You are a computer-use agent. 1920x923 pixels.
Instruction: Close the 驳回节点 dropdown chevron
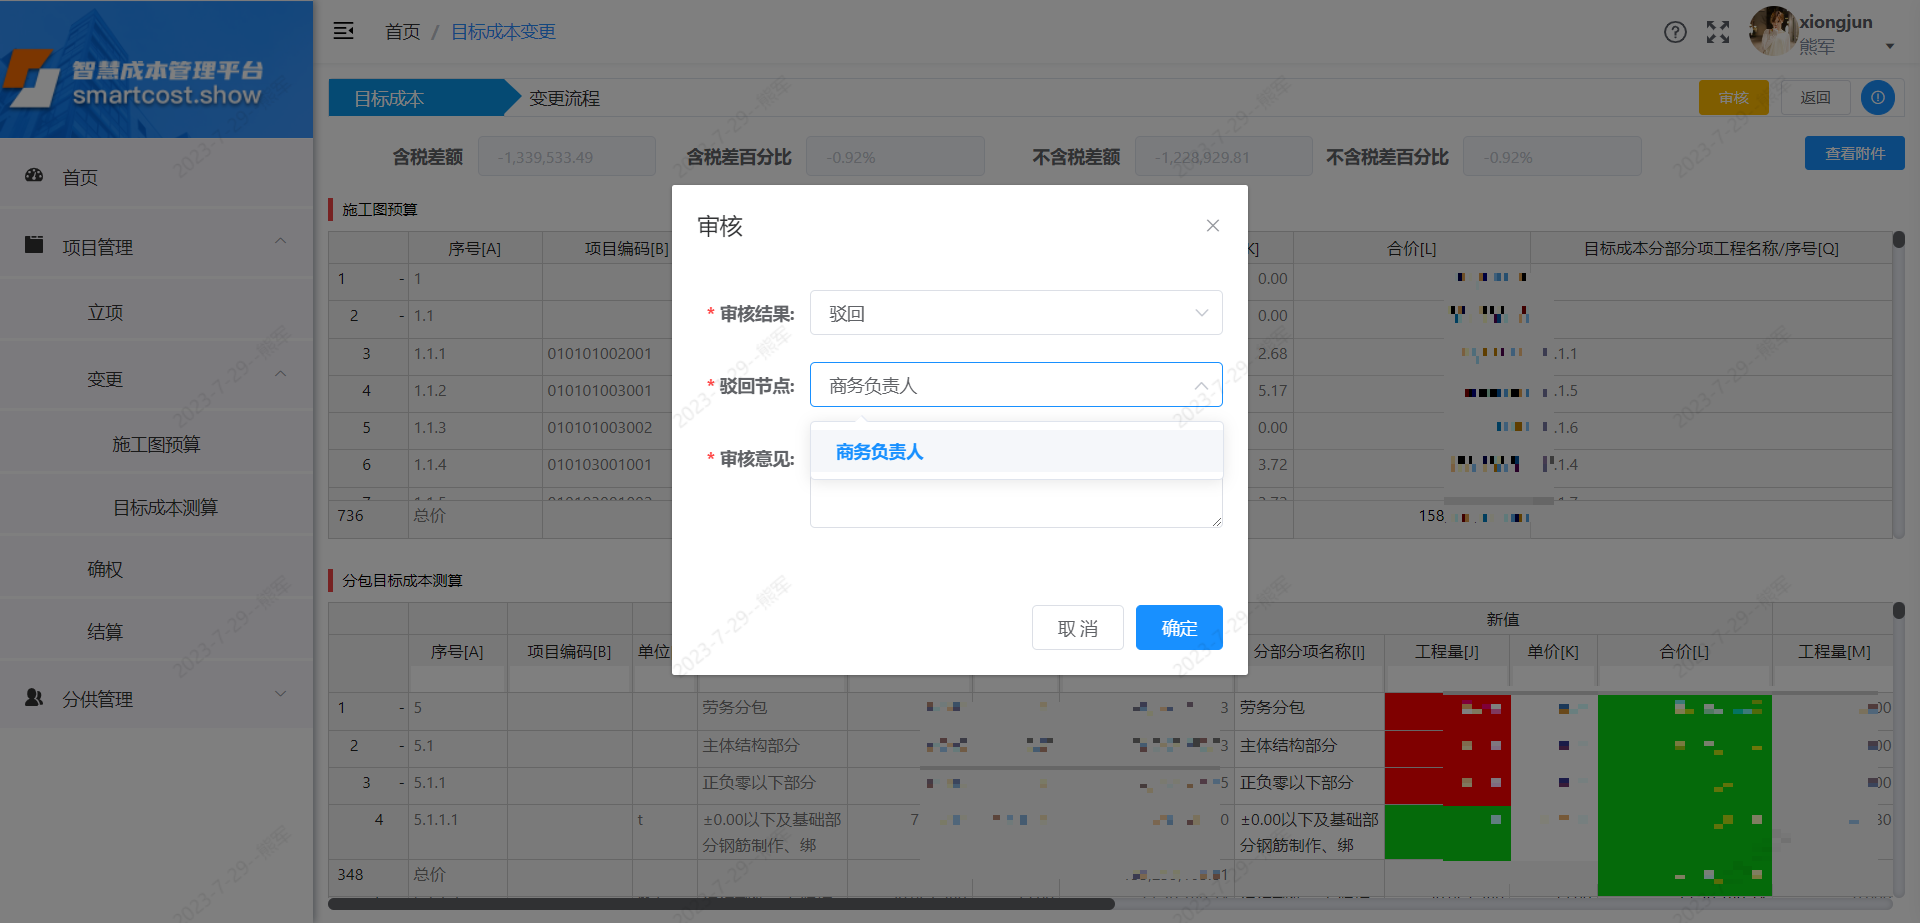click(x=1201, y=384)
